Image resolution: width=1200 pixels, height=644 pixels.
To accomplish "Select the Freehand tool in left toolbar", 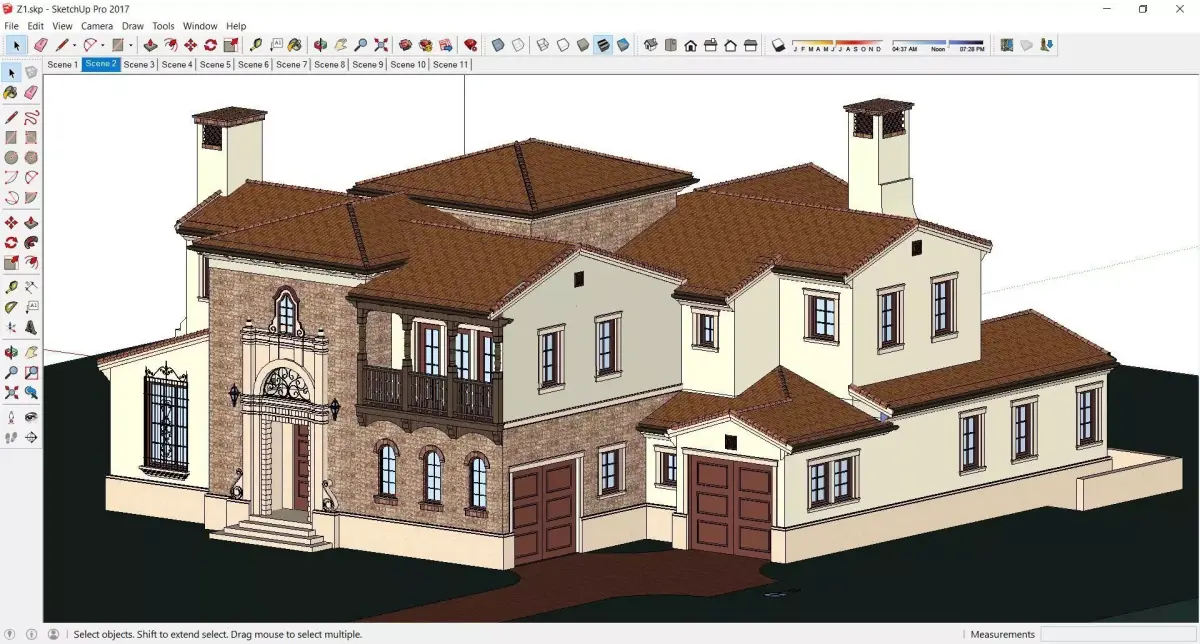I will [x=31, y=117].
